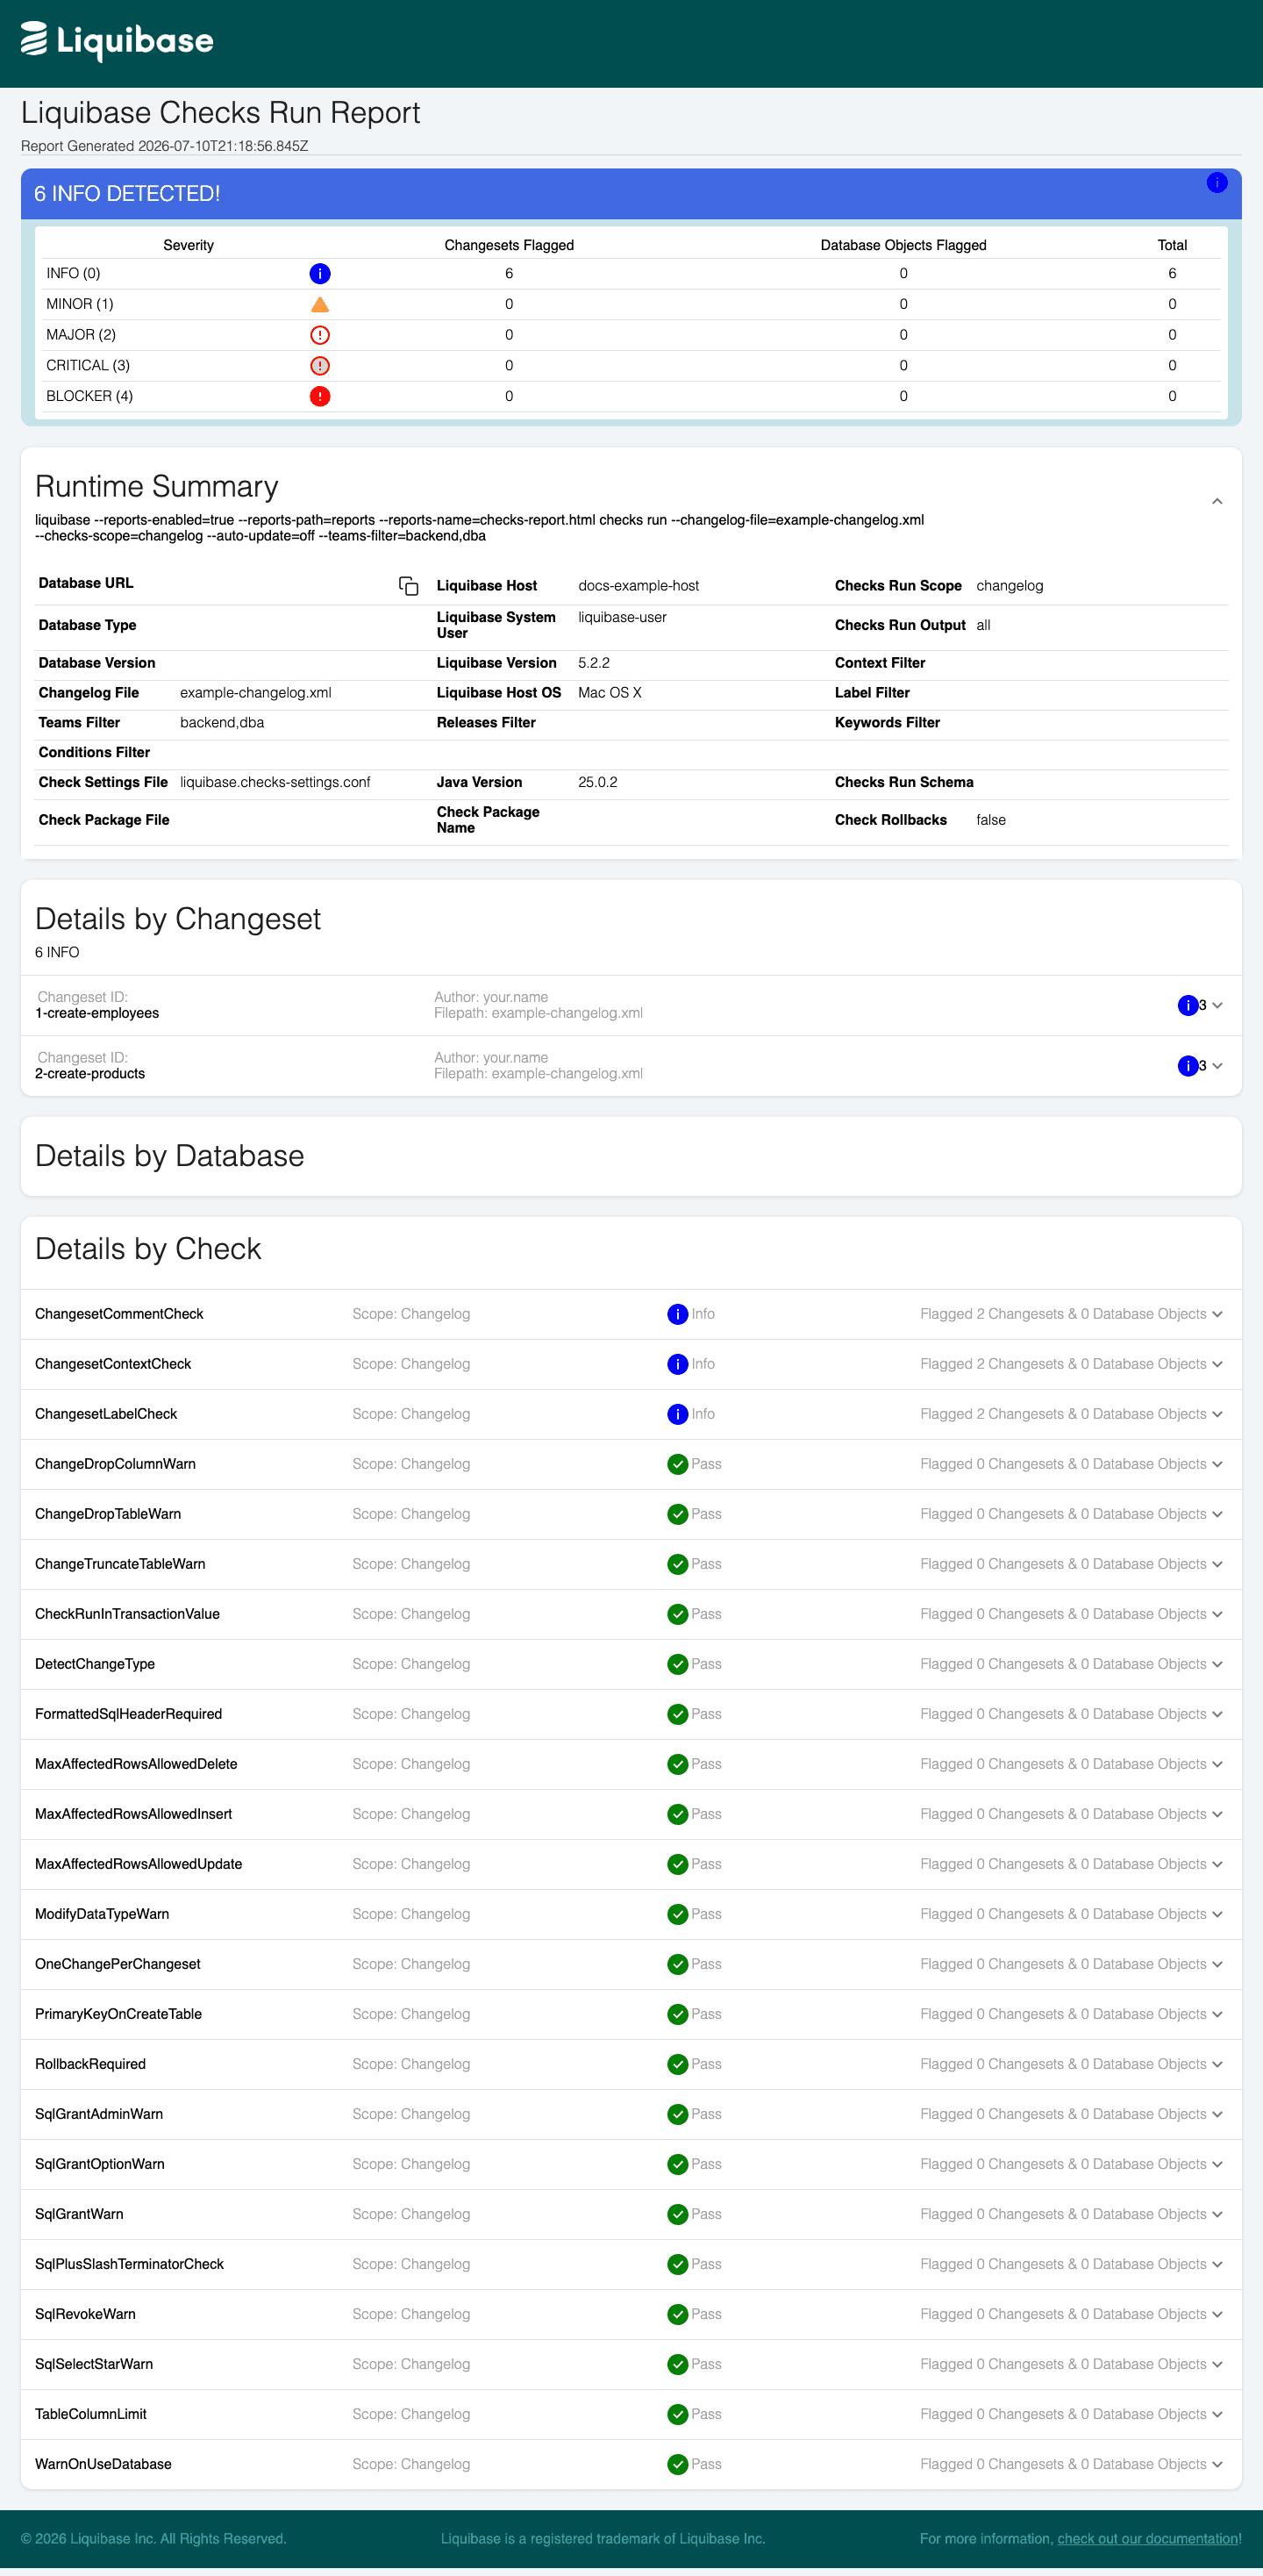Click ChangesetLabelCheck info status icon
1263x2576 pixels.
(677, 1414)
